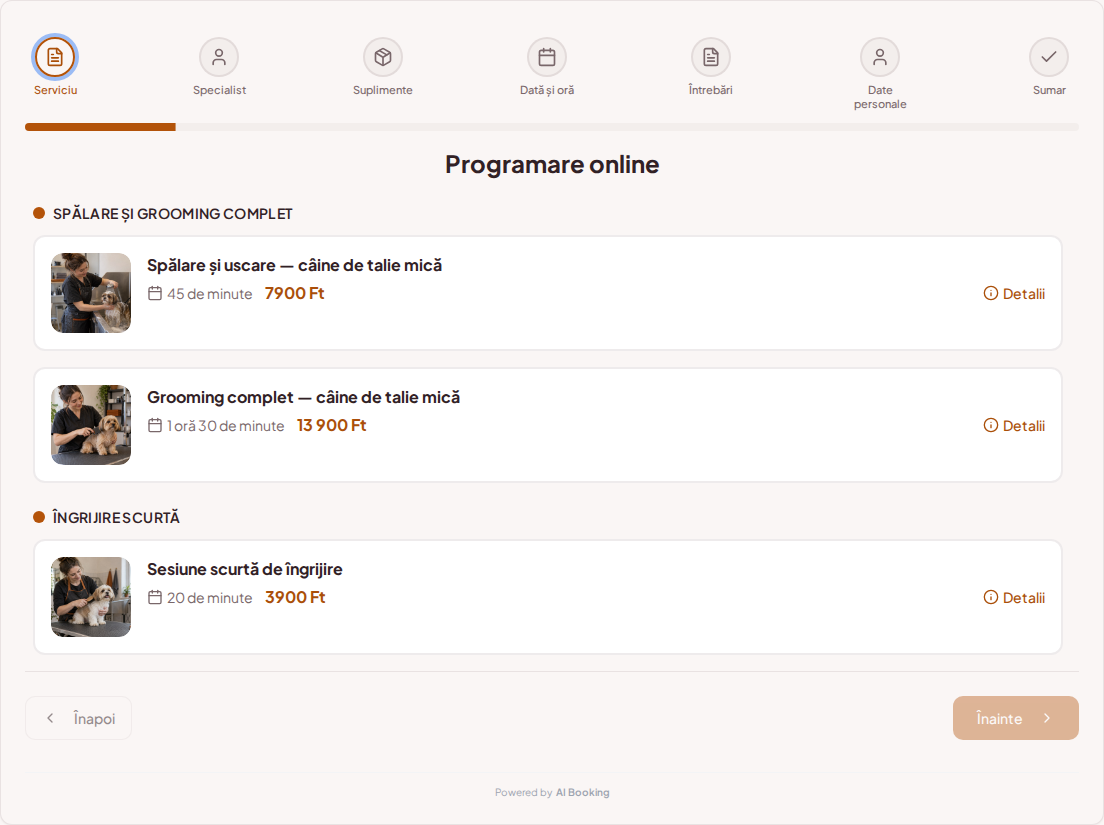Click the duration '45 de minute'
The height and width of the screenshot is (825, 1104).
[x=210, y=294]
